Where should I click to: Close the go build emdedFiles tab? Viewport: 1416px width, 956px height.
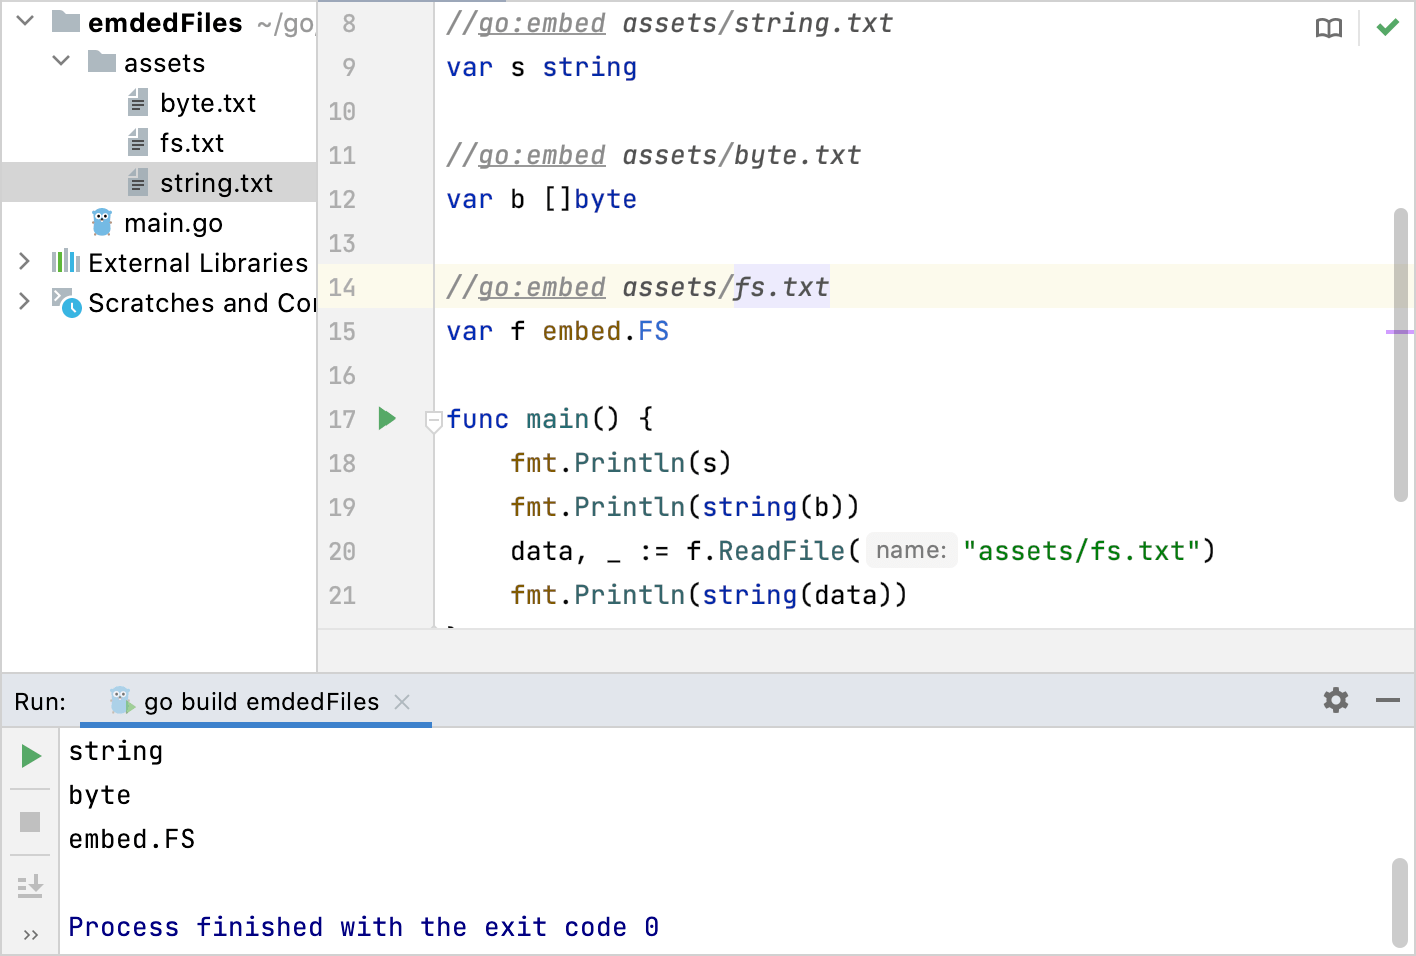click(402, 702)
